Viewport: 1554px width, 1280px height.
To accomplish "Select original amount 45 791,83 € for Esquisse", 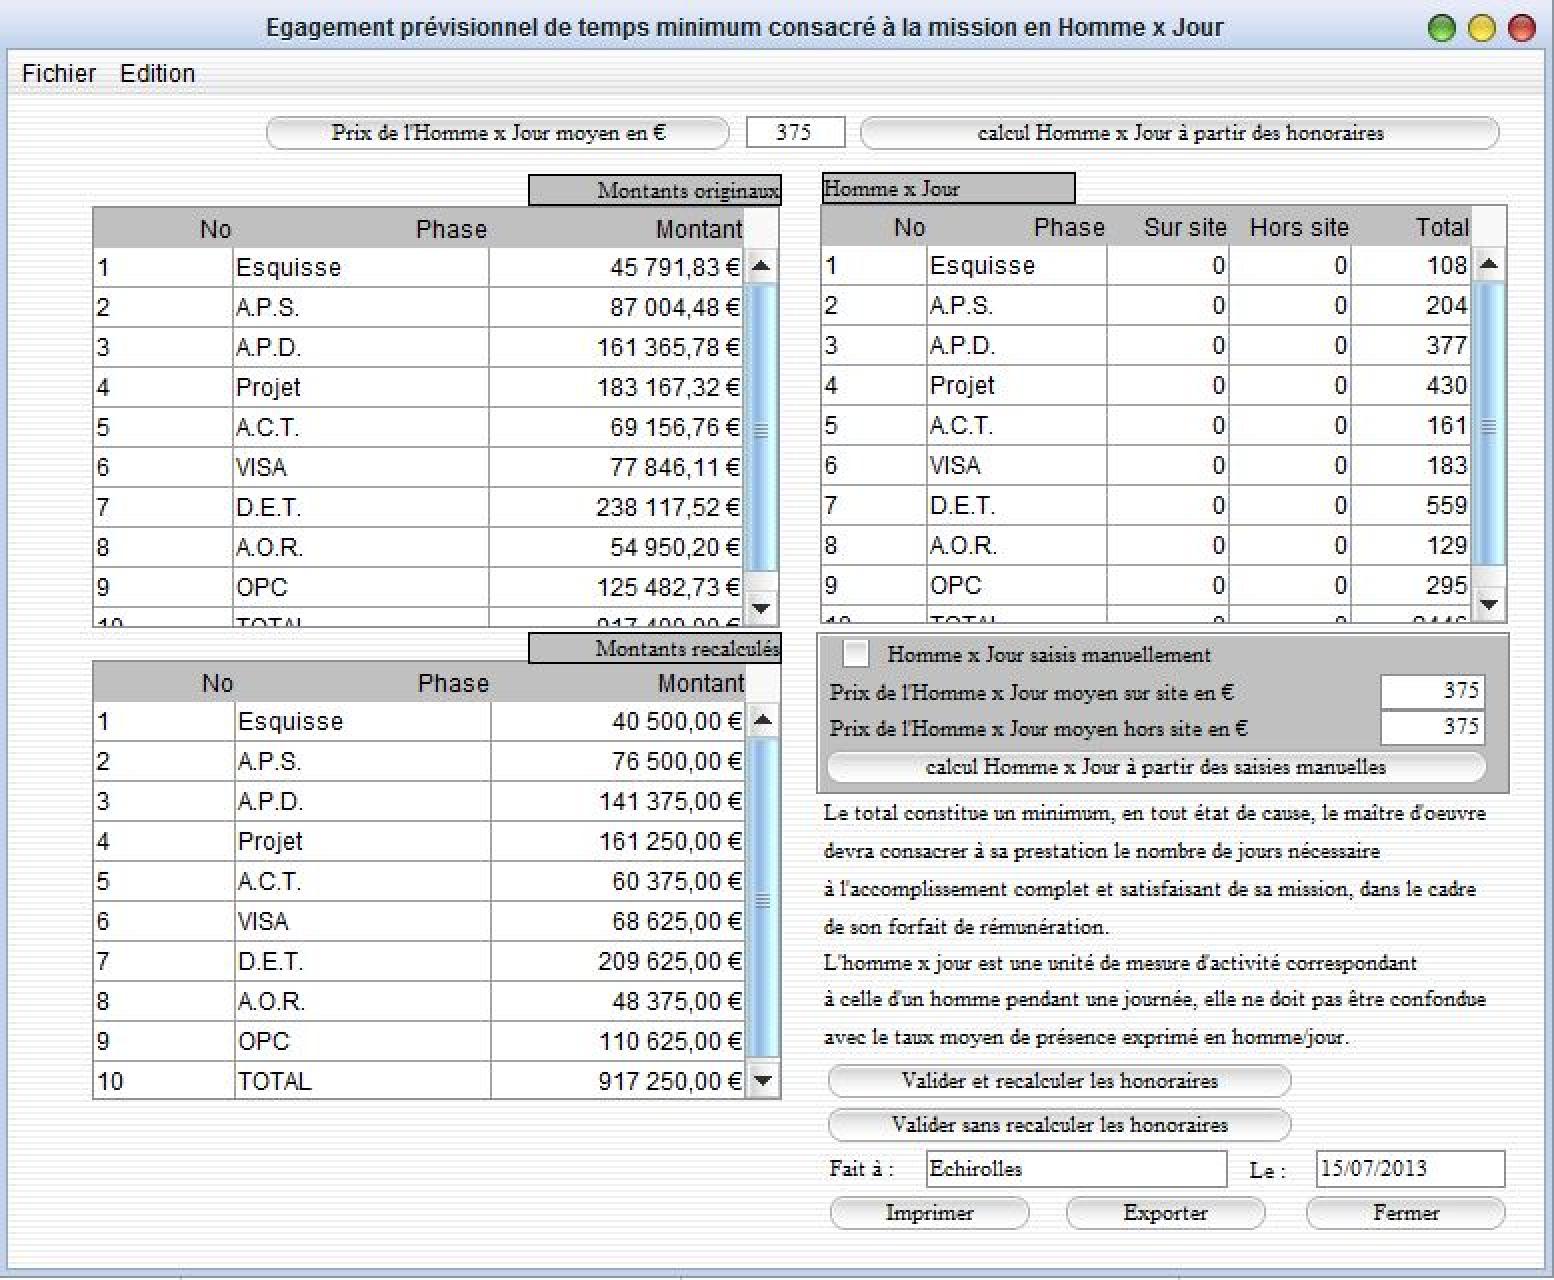I will pyautogui.click(x=617, y=267).
